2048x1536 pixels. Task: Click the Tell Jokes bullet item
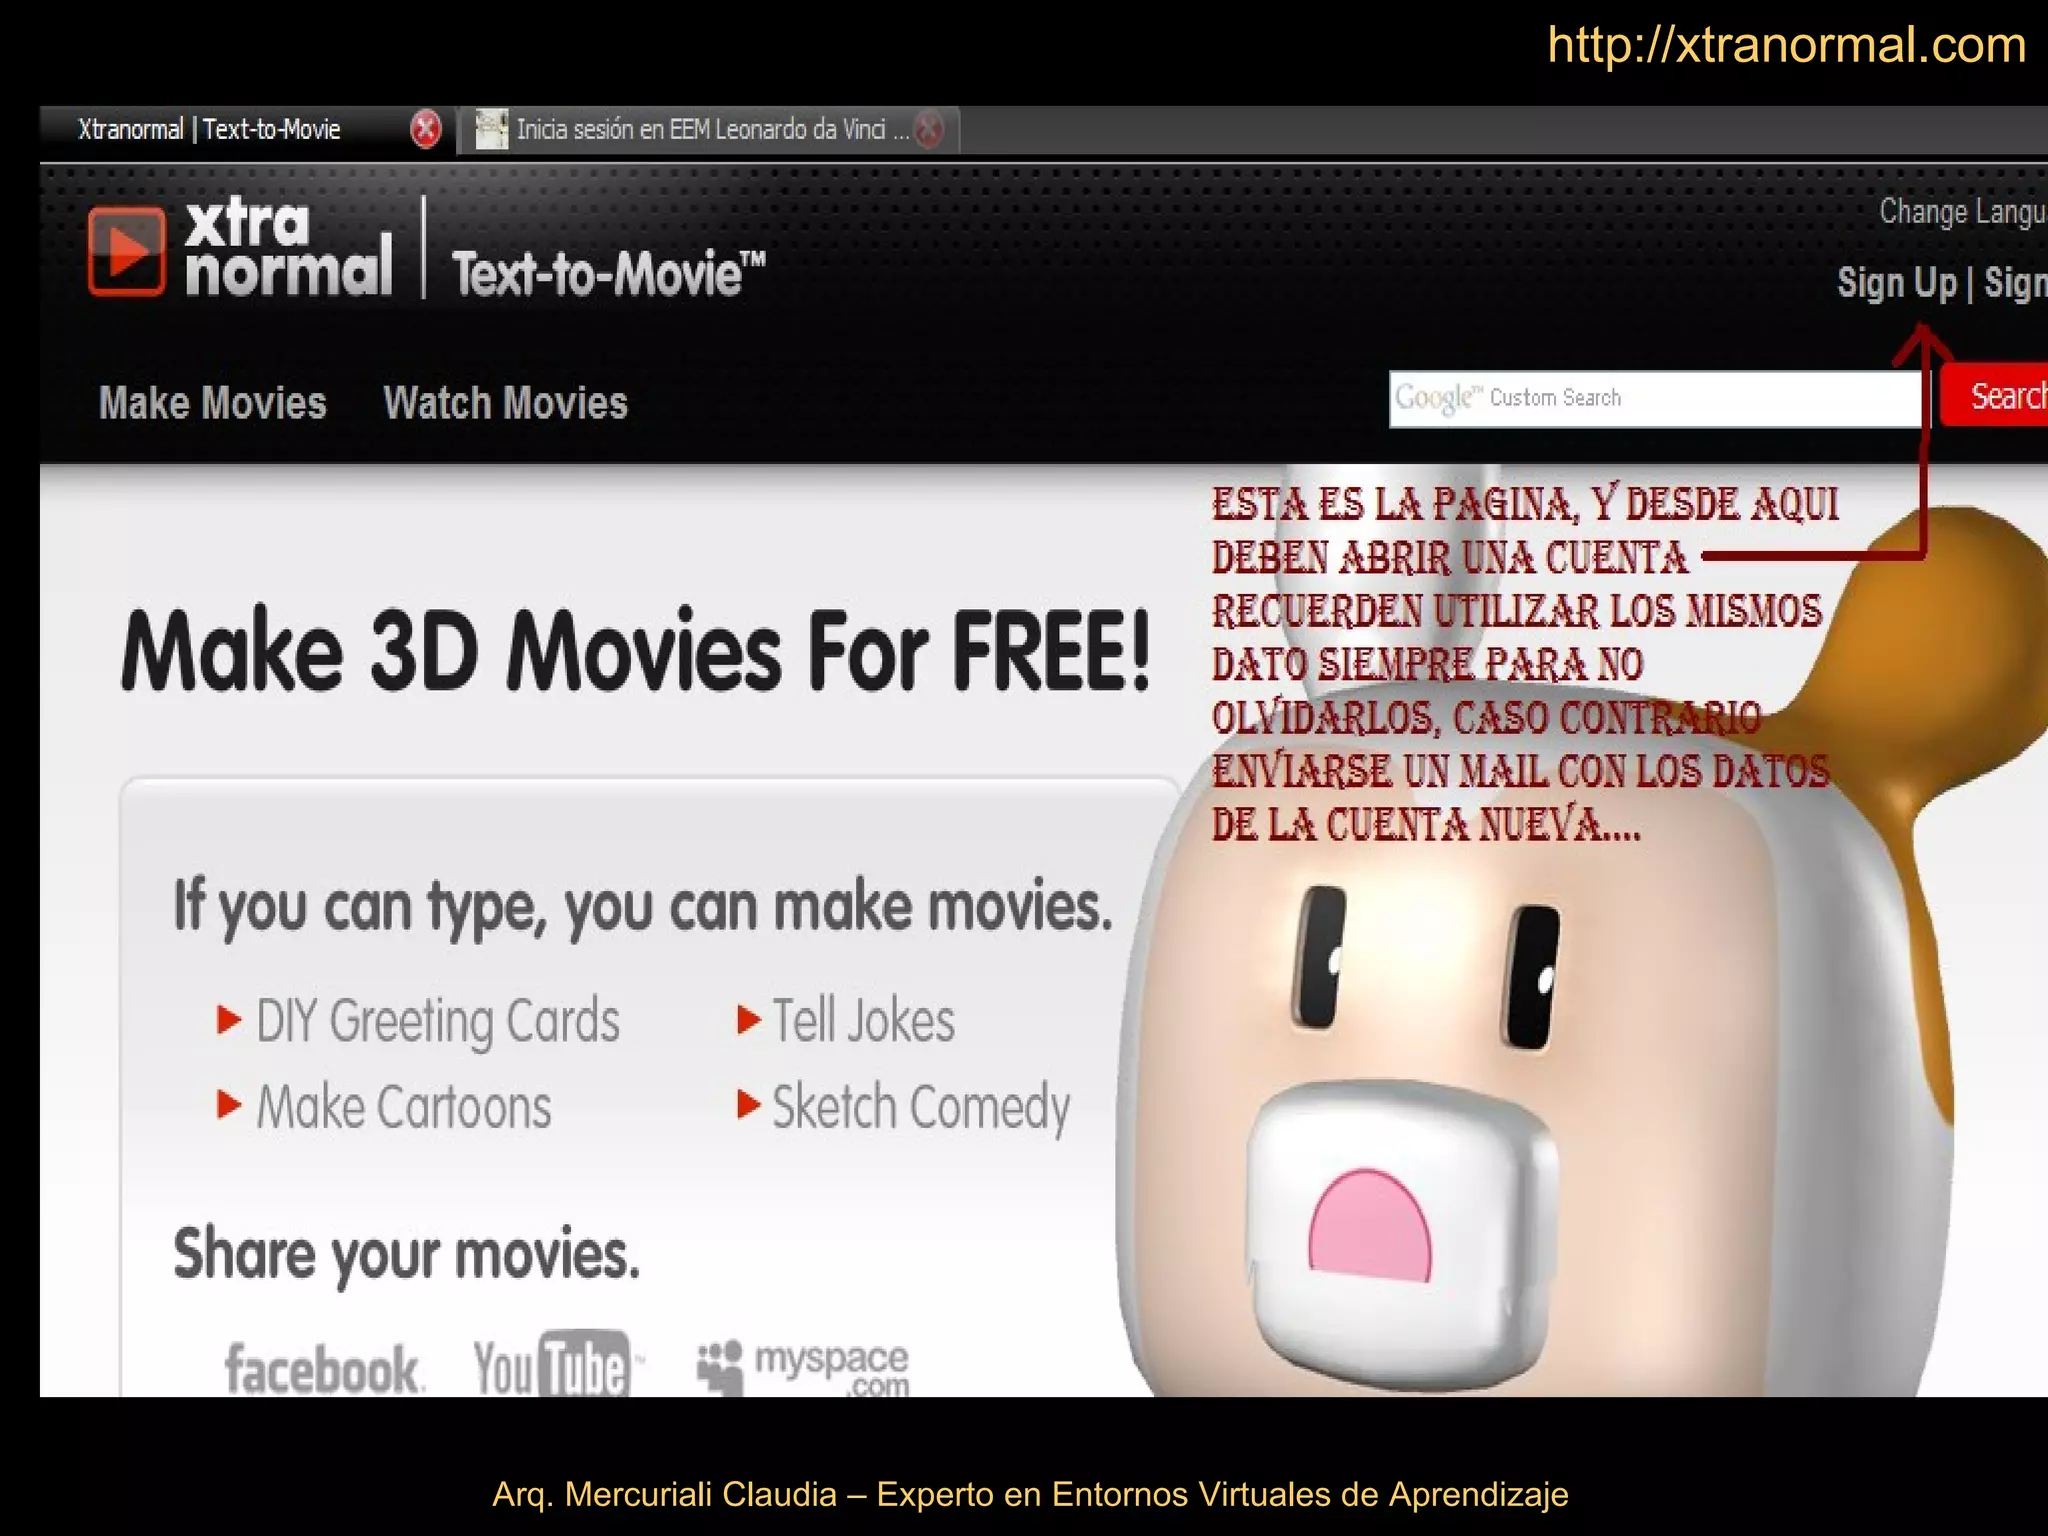click(862, 1020)
